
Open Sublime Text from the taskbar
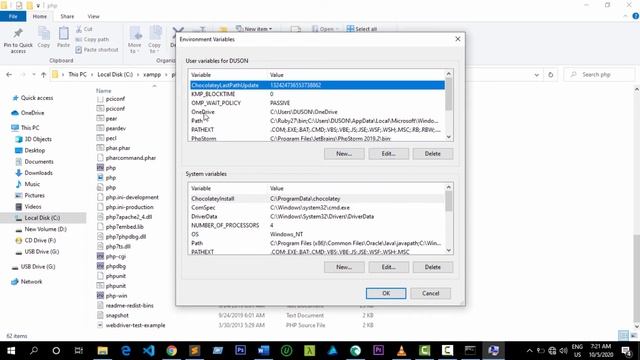(195, 351)
